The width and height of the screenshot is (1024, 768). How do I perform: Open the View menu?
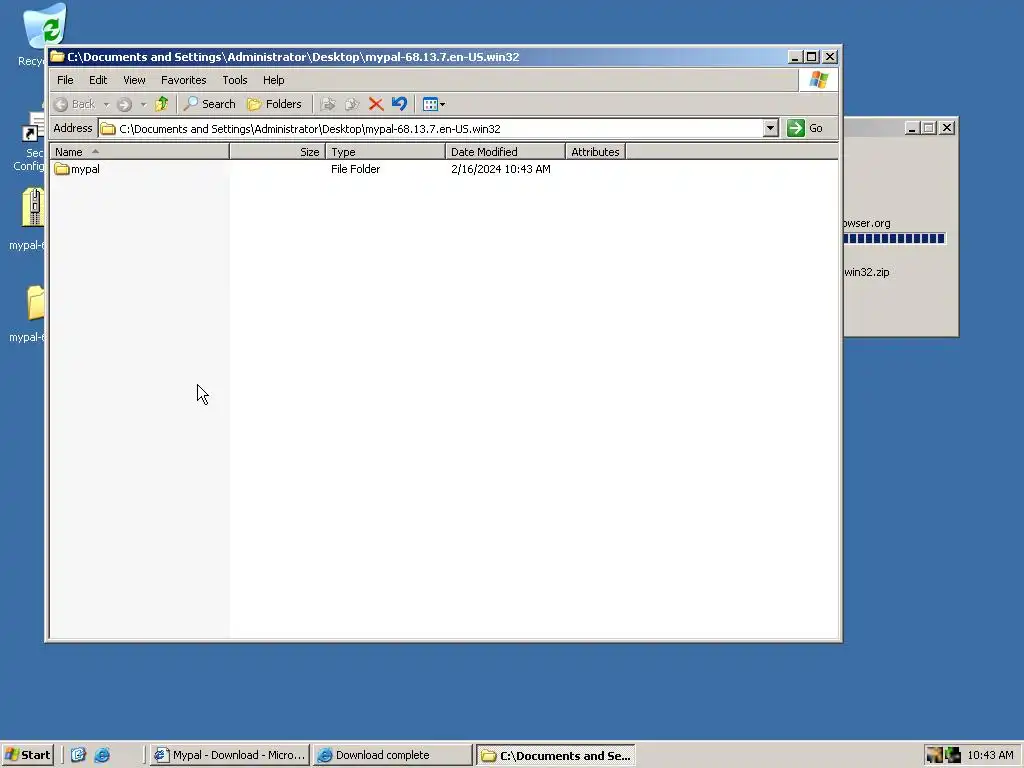click(x=134, y=80)
